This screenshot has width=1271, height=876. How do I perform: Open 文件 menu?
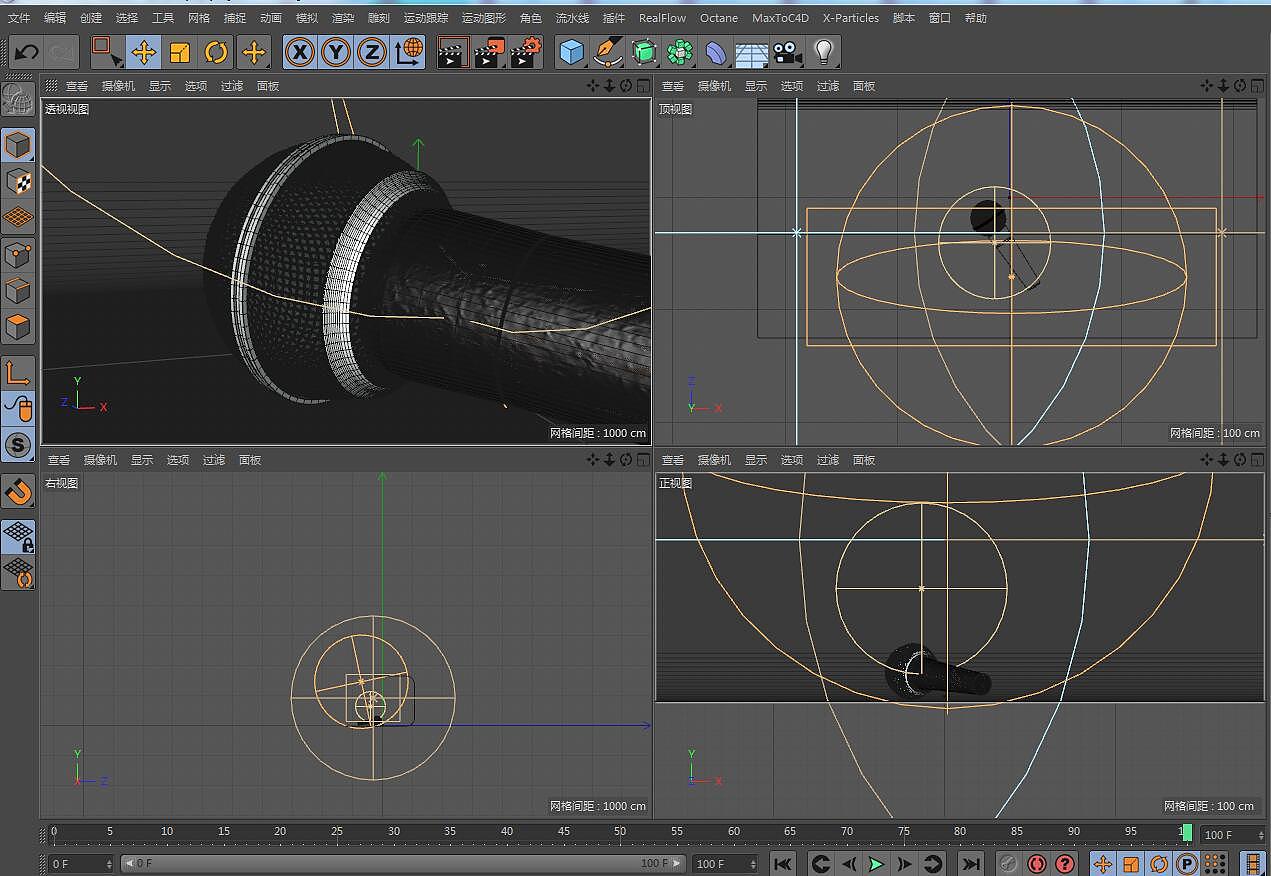[x=19, y=18]
